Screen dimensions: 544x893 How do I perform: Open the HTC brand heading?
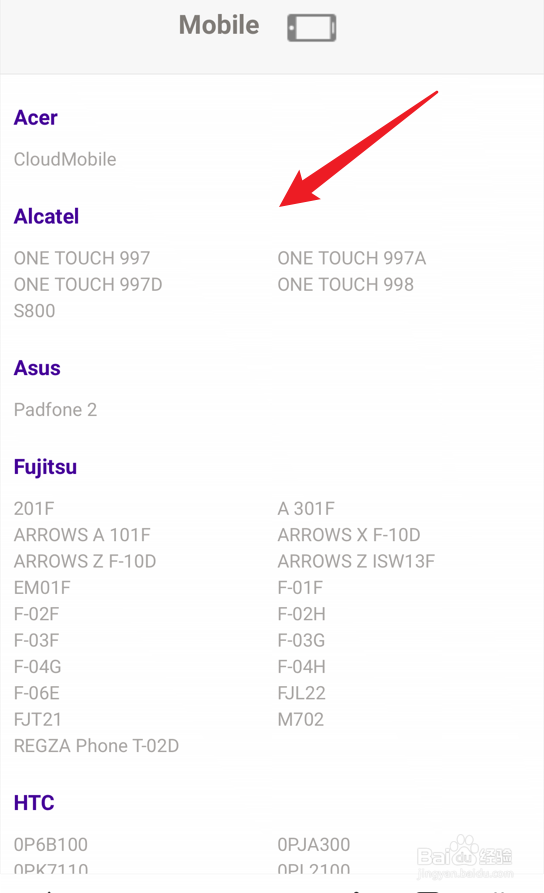34,803
